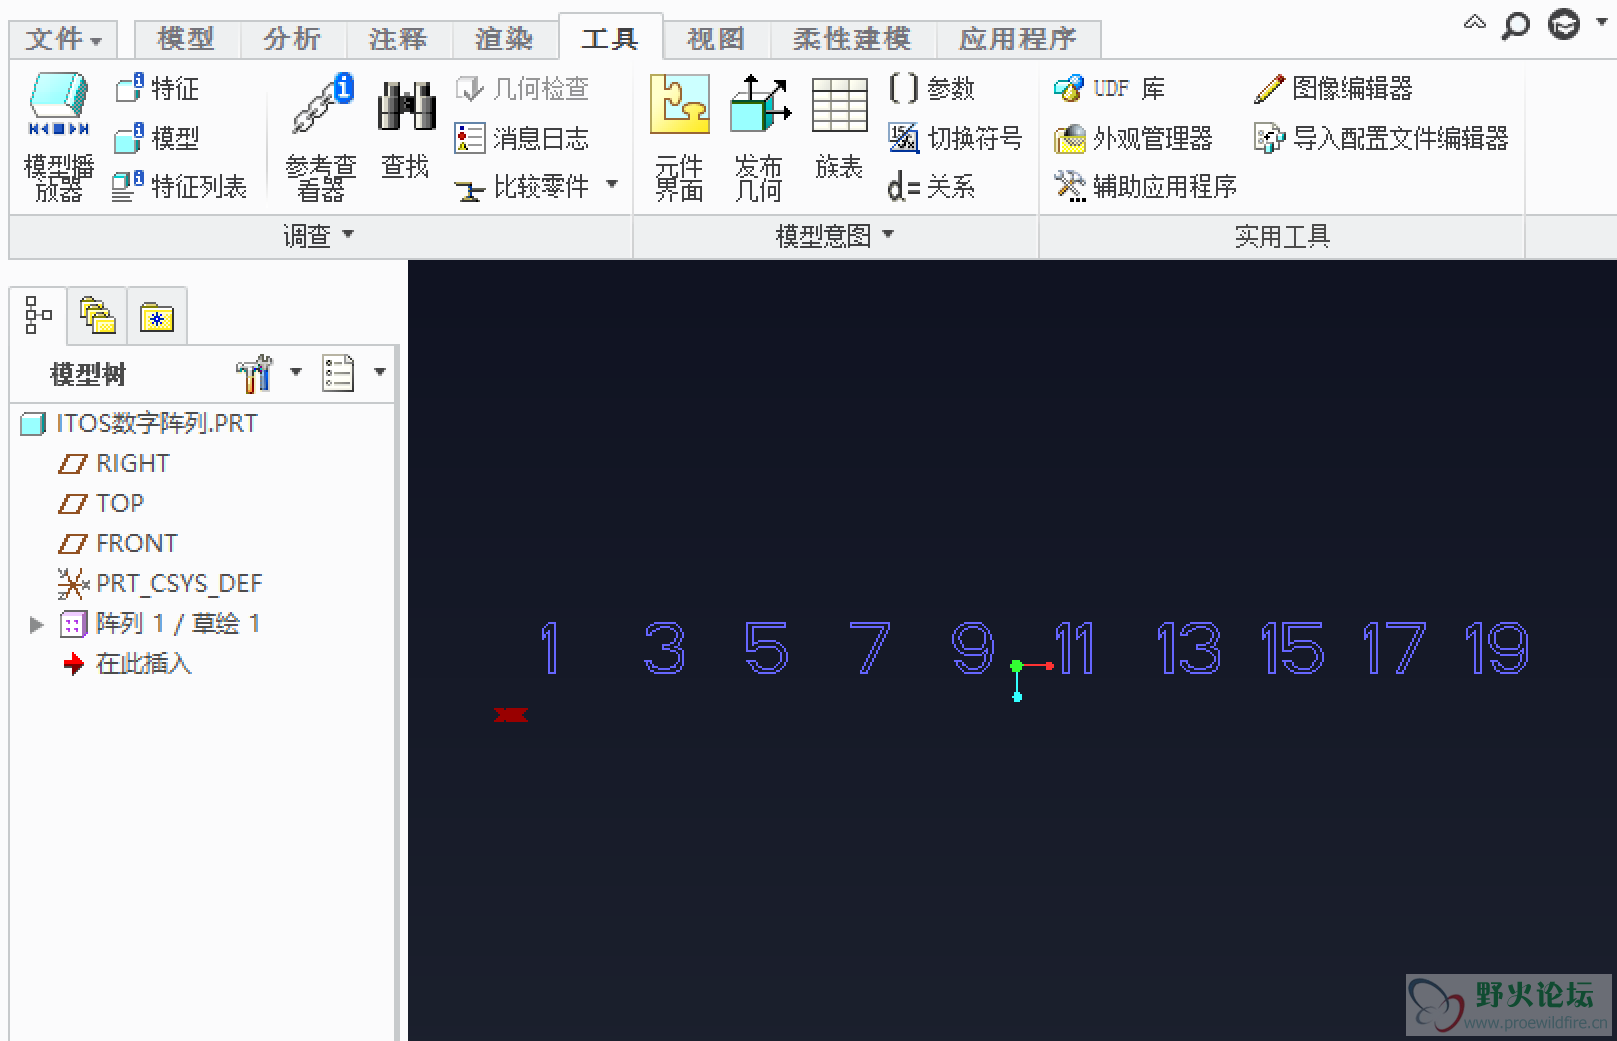Switch to the model tree navigator tab
1617x1041 pixels.
click(38, 315)
